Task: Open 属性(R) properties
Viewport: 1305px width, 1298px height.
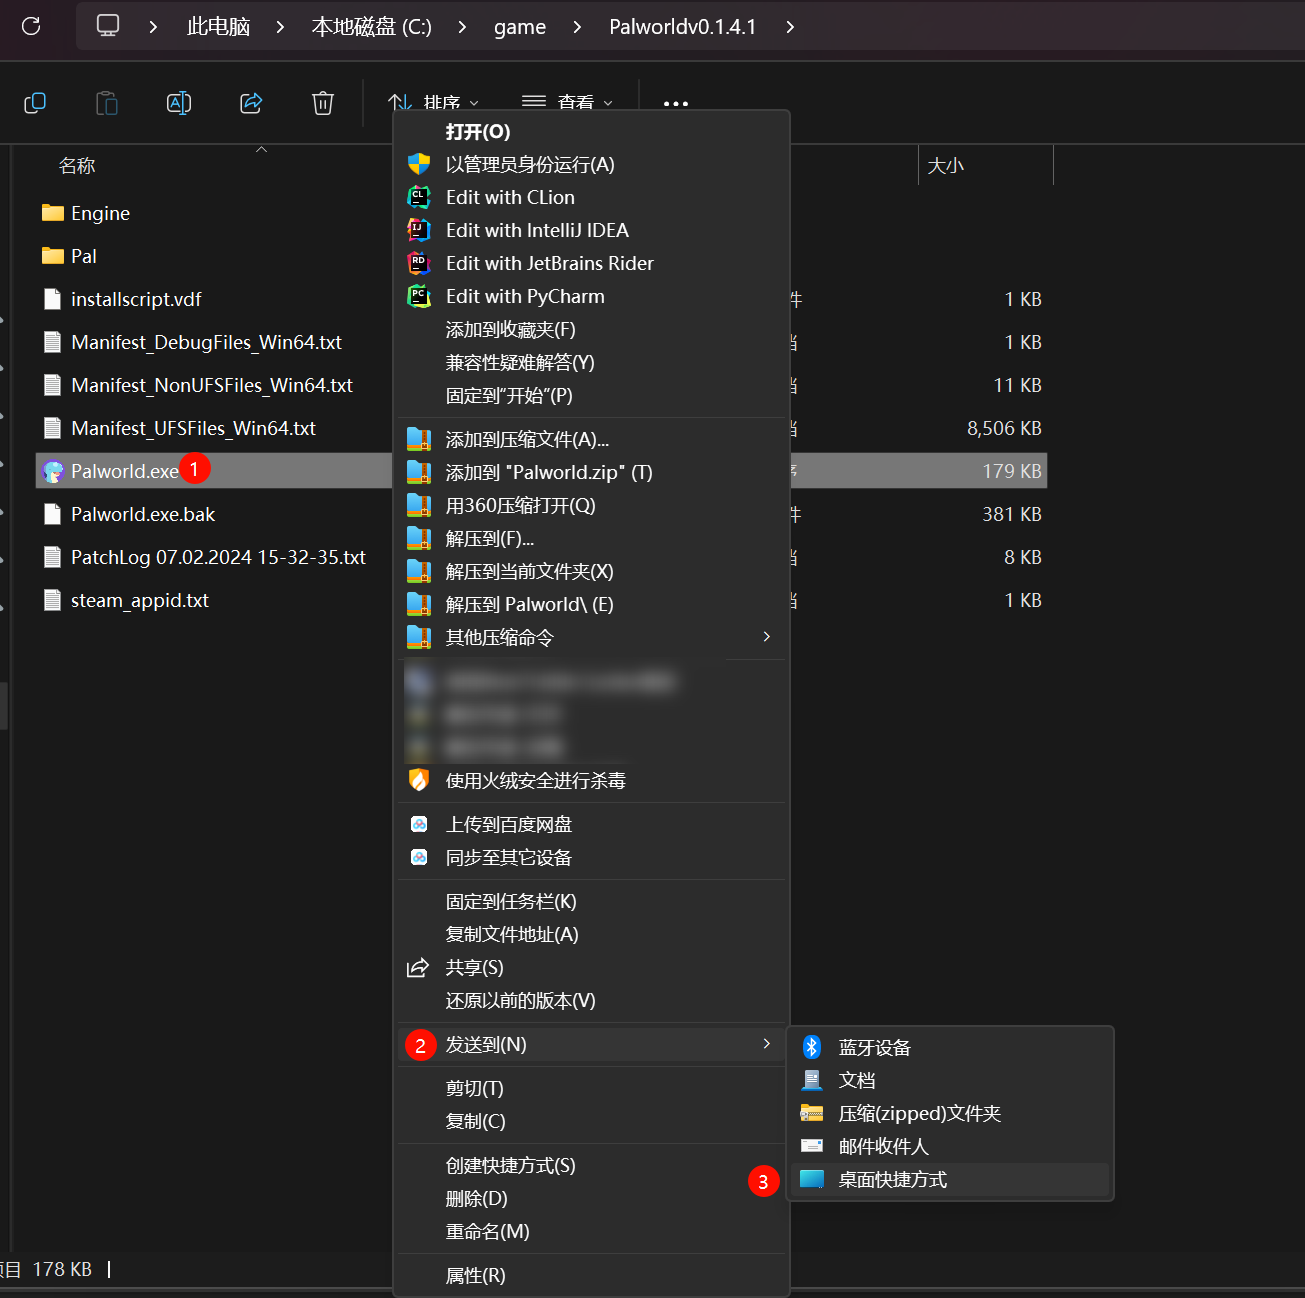Action: pos(590,1276)
